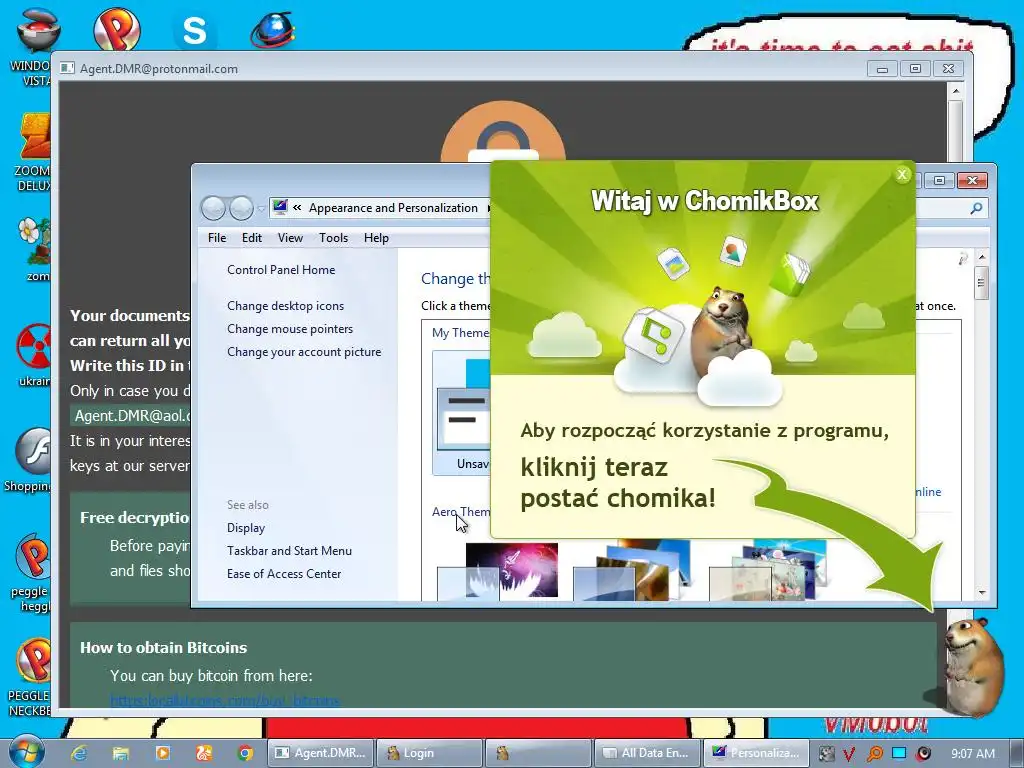Switch to unlabeled hamster taskbar button
1024x768 pixels.
tap(537, 753)
